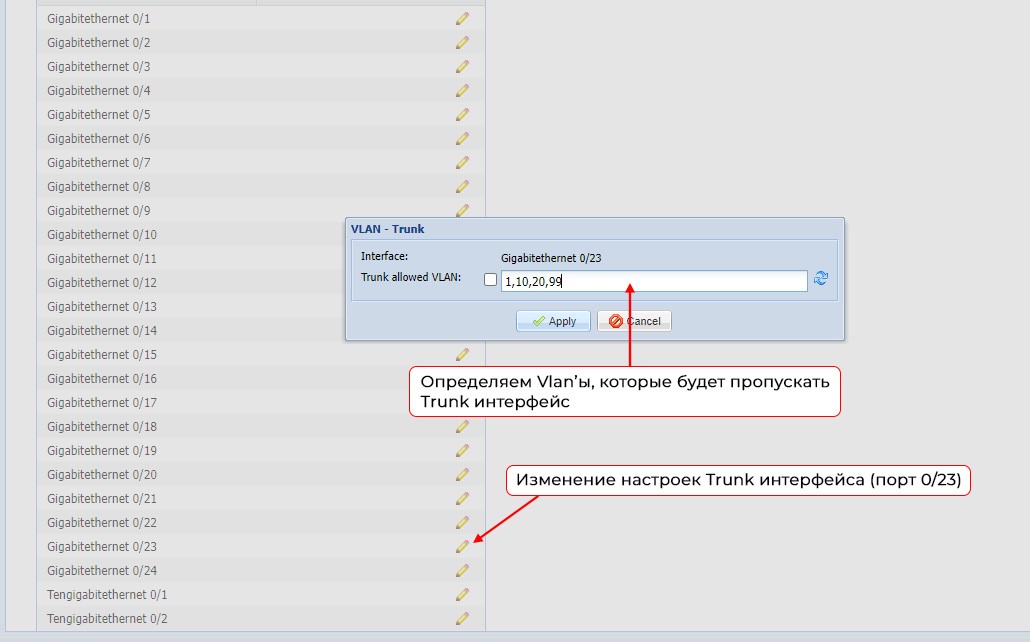
Task: Edit the Tengigabitethernet 0/2 interface
Action: 461,618
